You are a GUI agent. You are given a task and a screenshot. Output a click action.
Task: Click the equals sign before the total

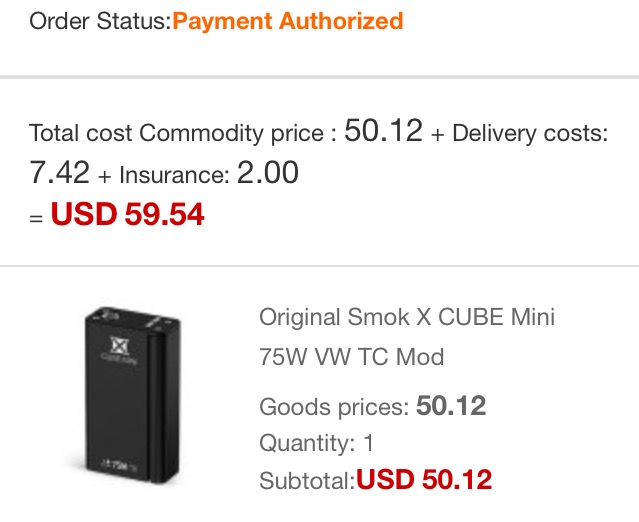[36, 217]
